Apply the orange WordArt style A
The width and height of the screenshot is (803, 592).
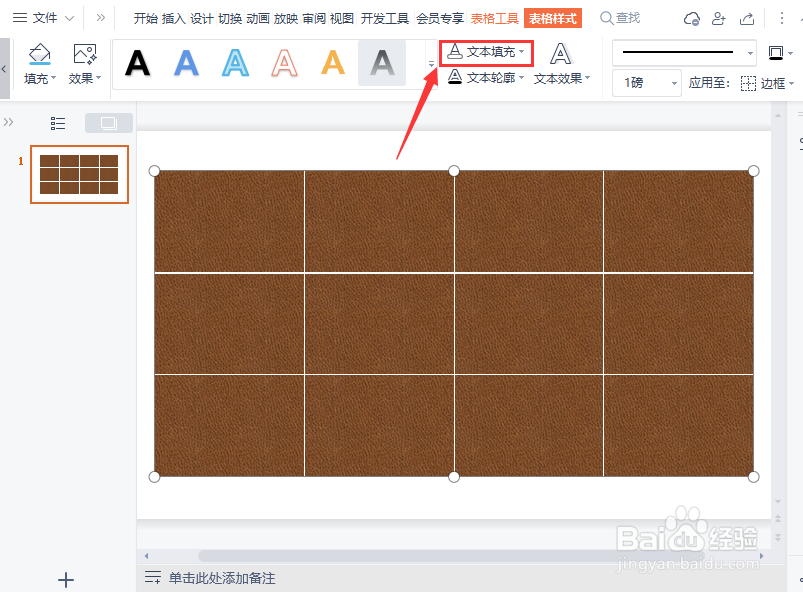coord(333,63)
